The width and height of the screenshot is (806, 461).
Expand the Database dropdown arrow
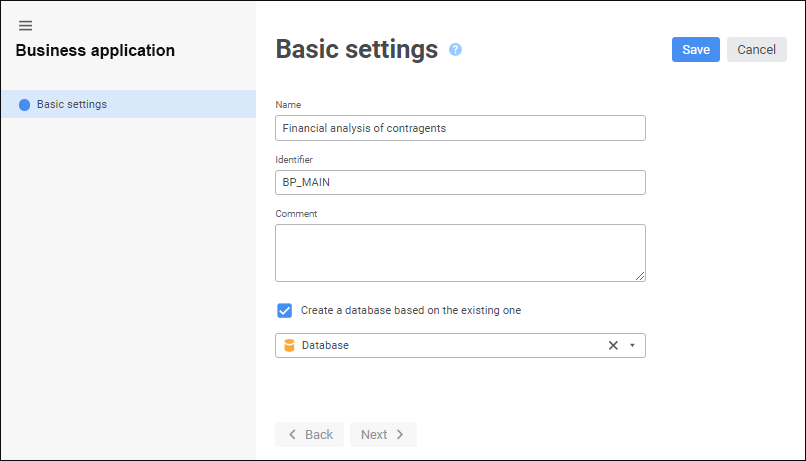pos(632,345)
